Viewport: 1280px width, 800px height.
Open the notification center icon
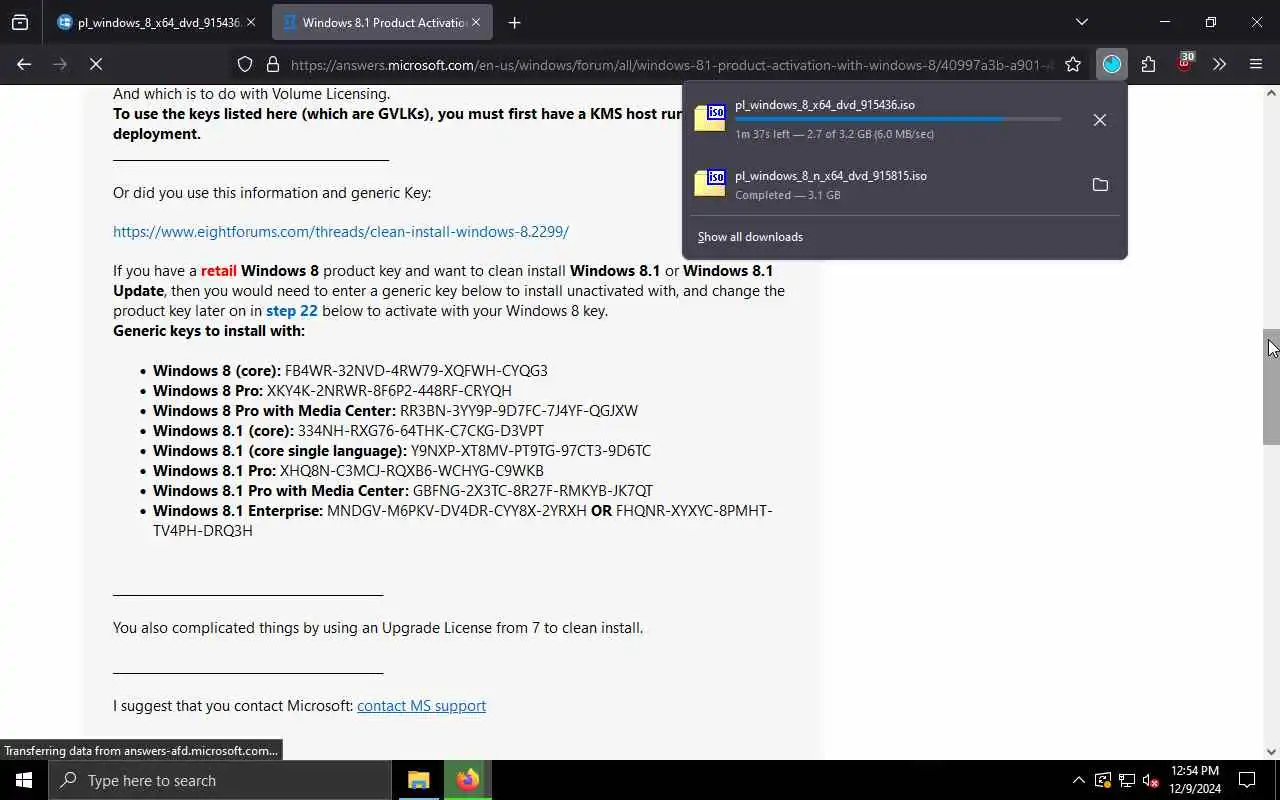tap(1247, 780)
